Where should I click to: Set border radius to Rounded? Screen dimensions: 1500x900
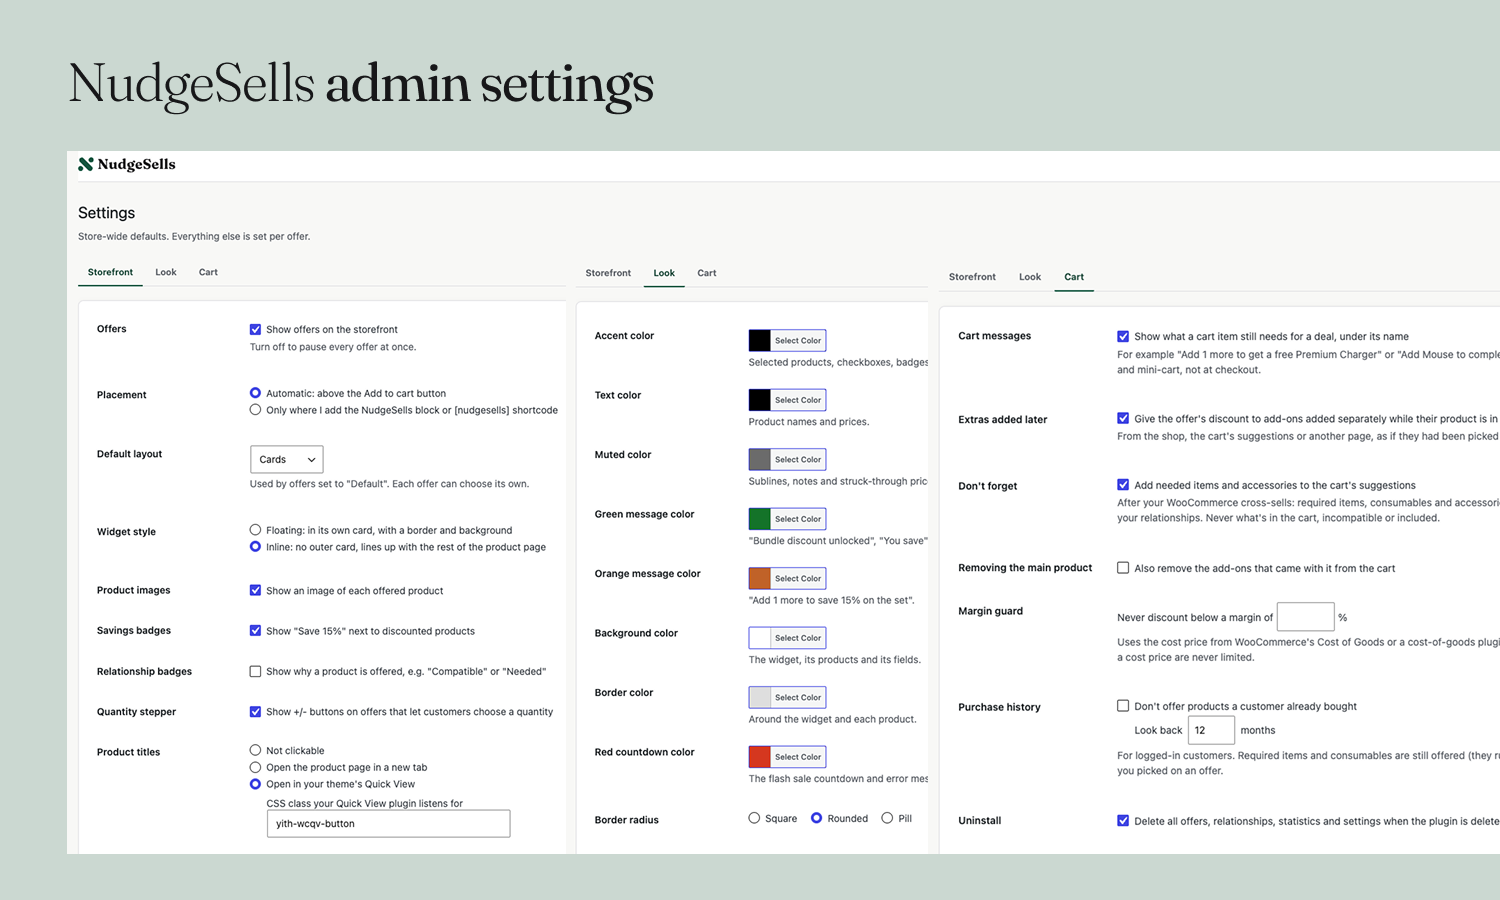click(817, 818)
